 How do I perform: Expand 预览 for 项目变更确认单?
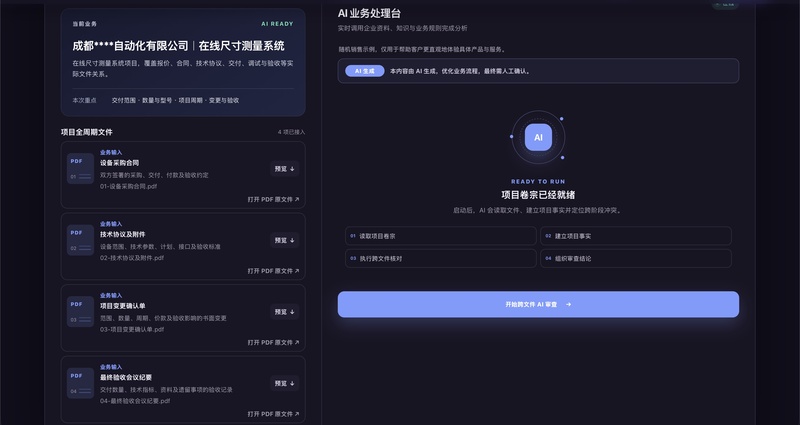coord(285,312)
